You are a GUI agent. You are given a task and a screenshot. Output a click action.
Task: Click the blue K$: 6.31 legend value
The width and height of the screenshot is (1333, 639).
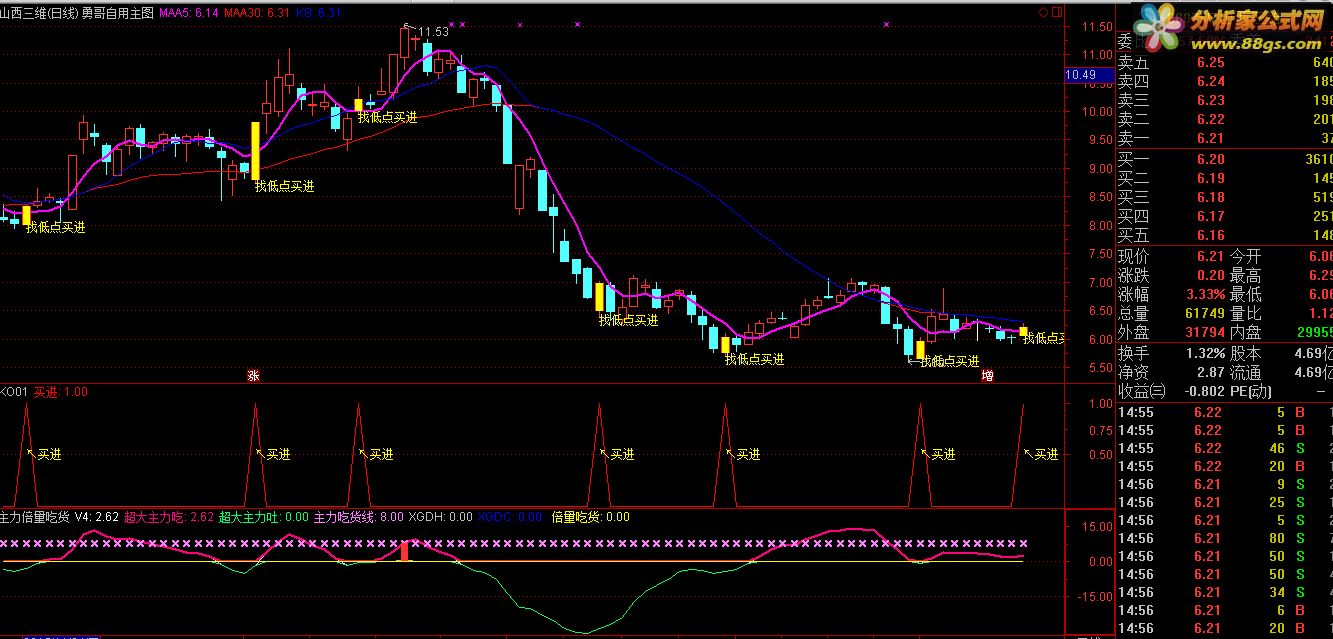318,13
